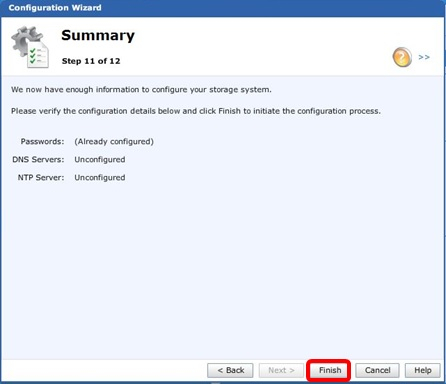Click the orange help question mark icon
446x384 pixels.
(402, 57)
